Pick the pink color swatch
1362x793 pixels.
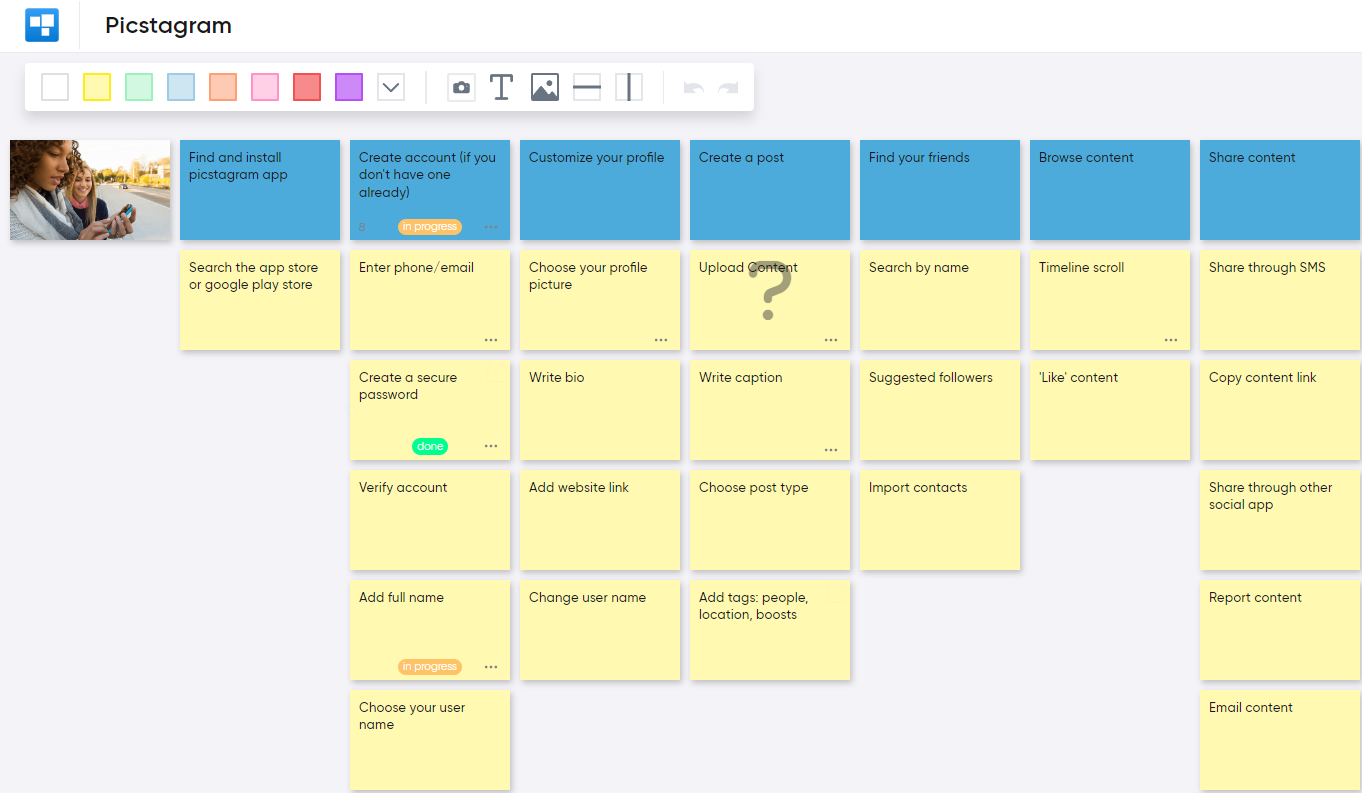[x=265, y=87]
